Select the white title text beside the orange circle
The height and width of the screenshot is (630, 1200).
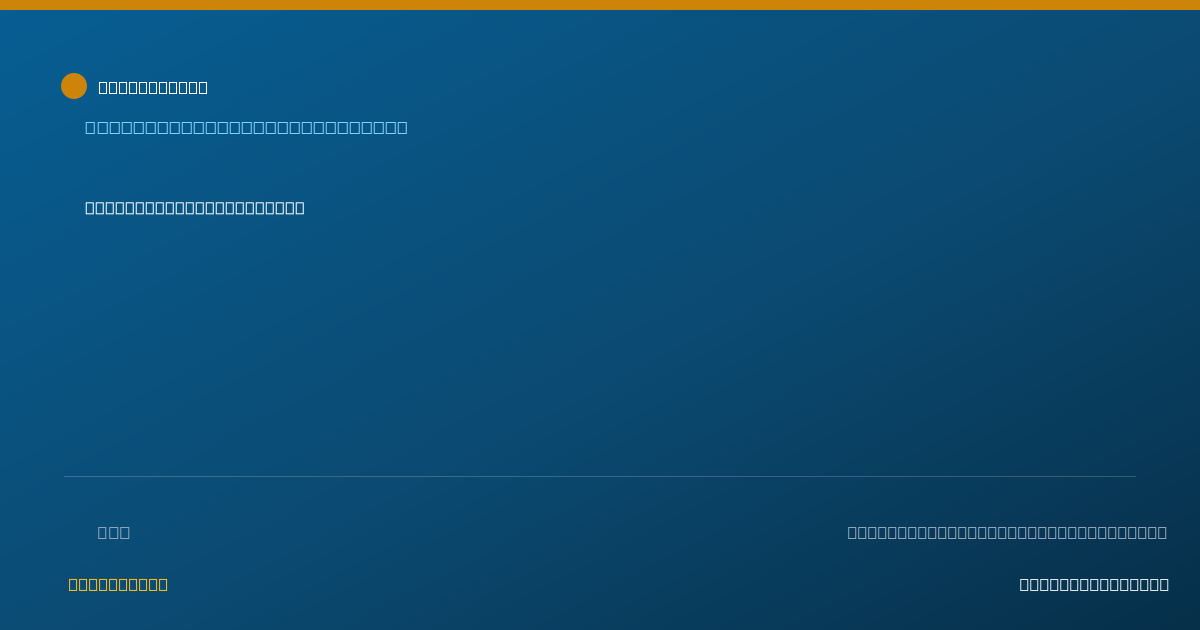pyautogui.click(x=153, y=87)
